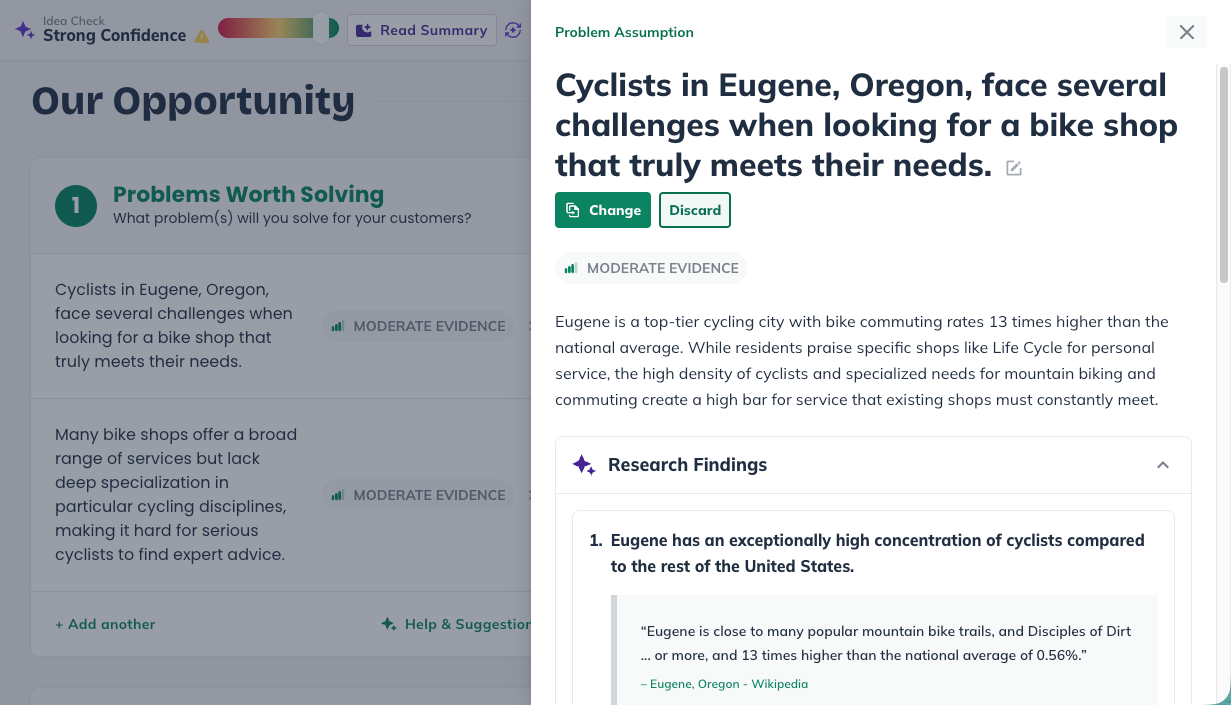Click Moderate Evidence badge for the bike shops specialization problem
The image size is (1231, 705).
click(x=418, y=495)
